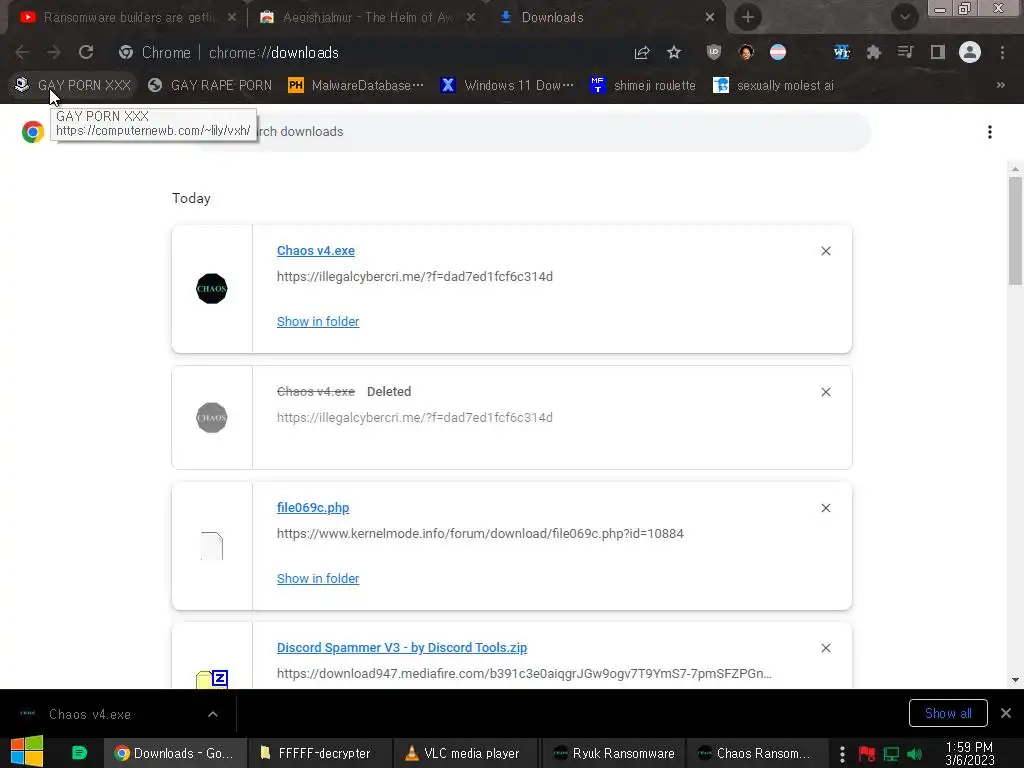Click the green chat taskbar icon

click(x=80, y=753)
